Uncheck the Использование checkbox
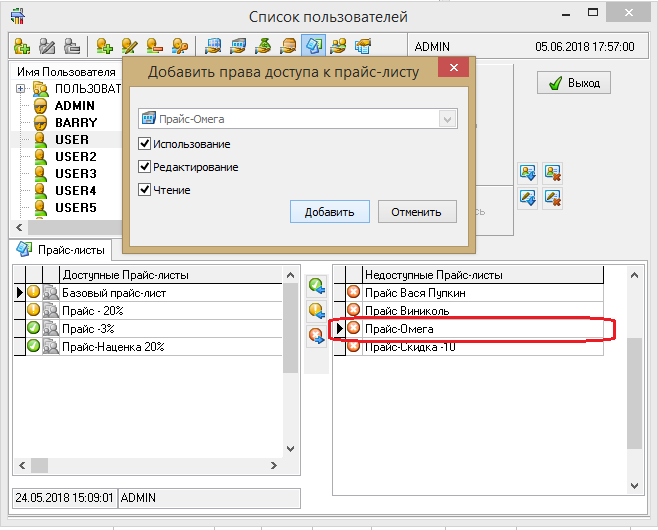658x530 pixels. (x=145, y=145)
